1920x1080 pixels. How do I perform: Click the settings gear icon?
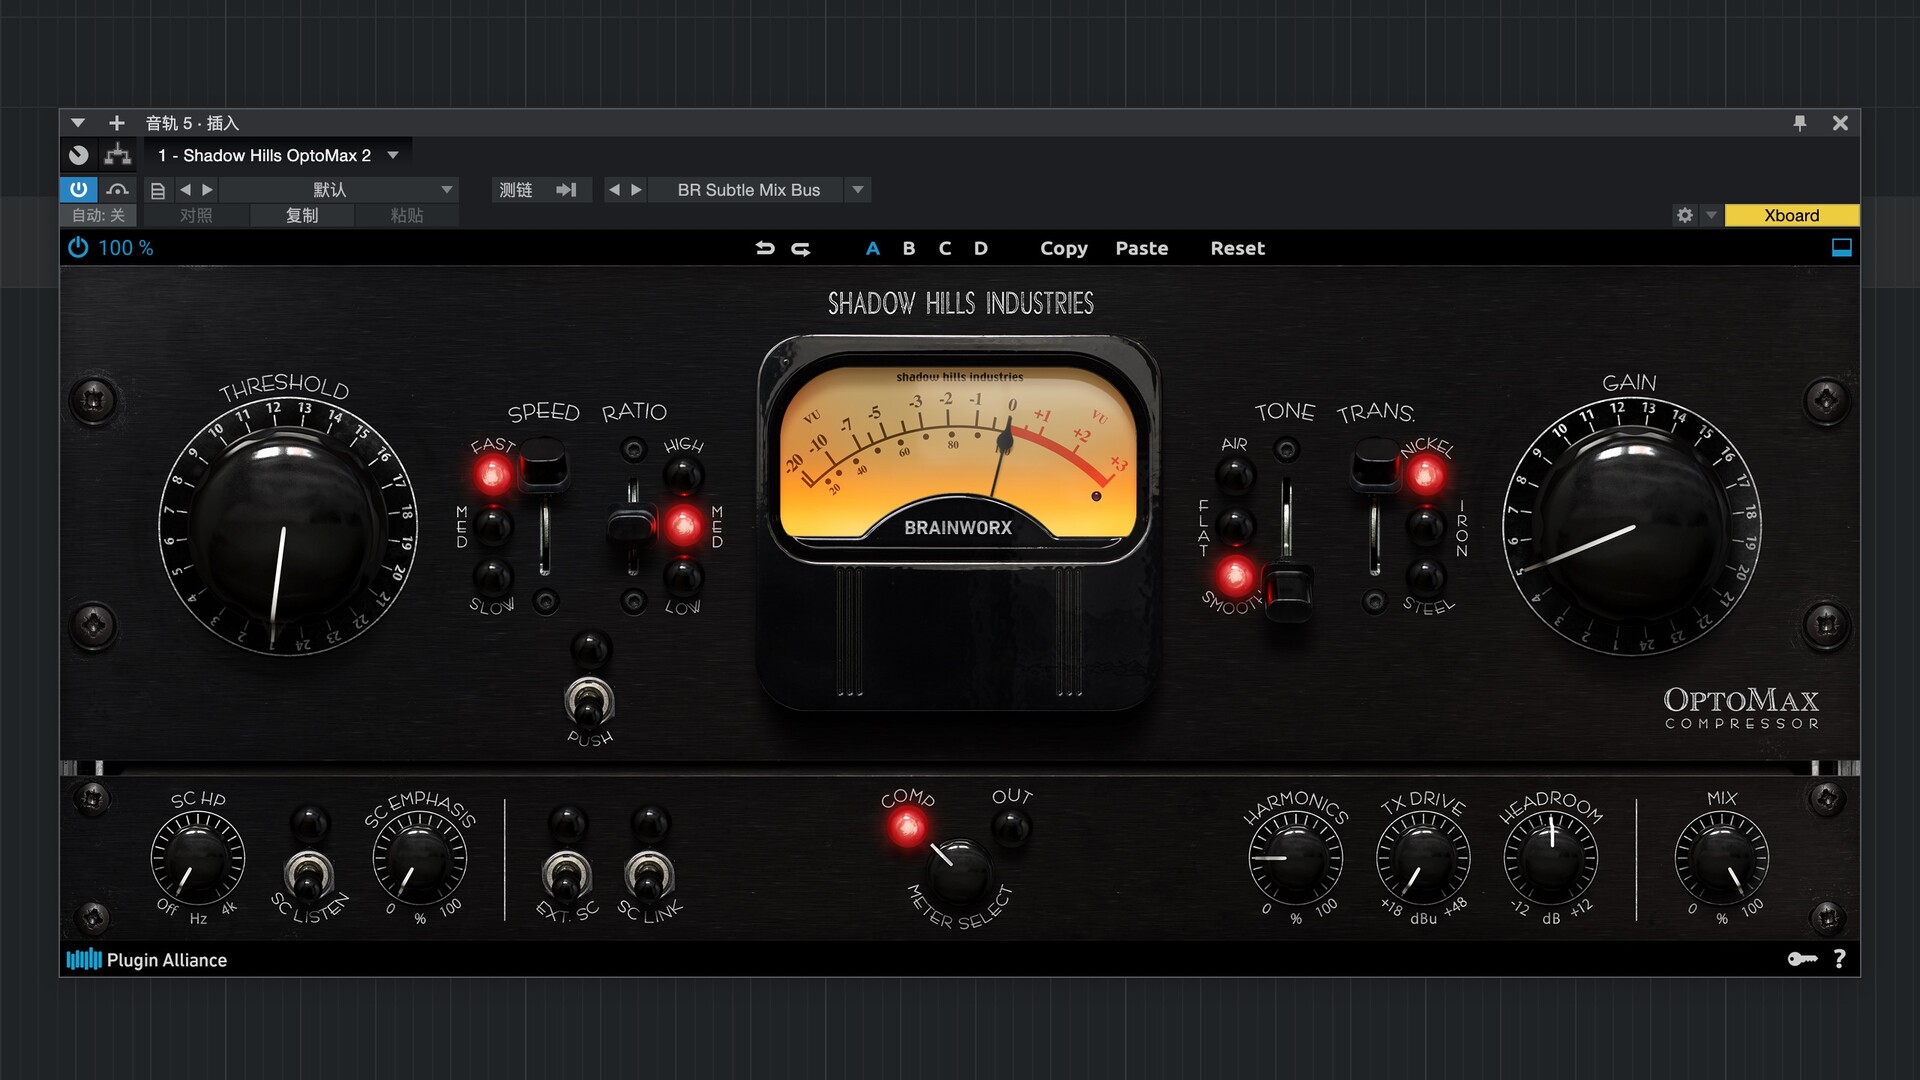pos(1685,215)
